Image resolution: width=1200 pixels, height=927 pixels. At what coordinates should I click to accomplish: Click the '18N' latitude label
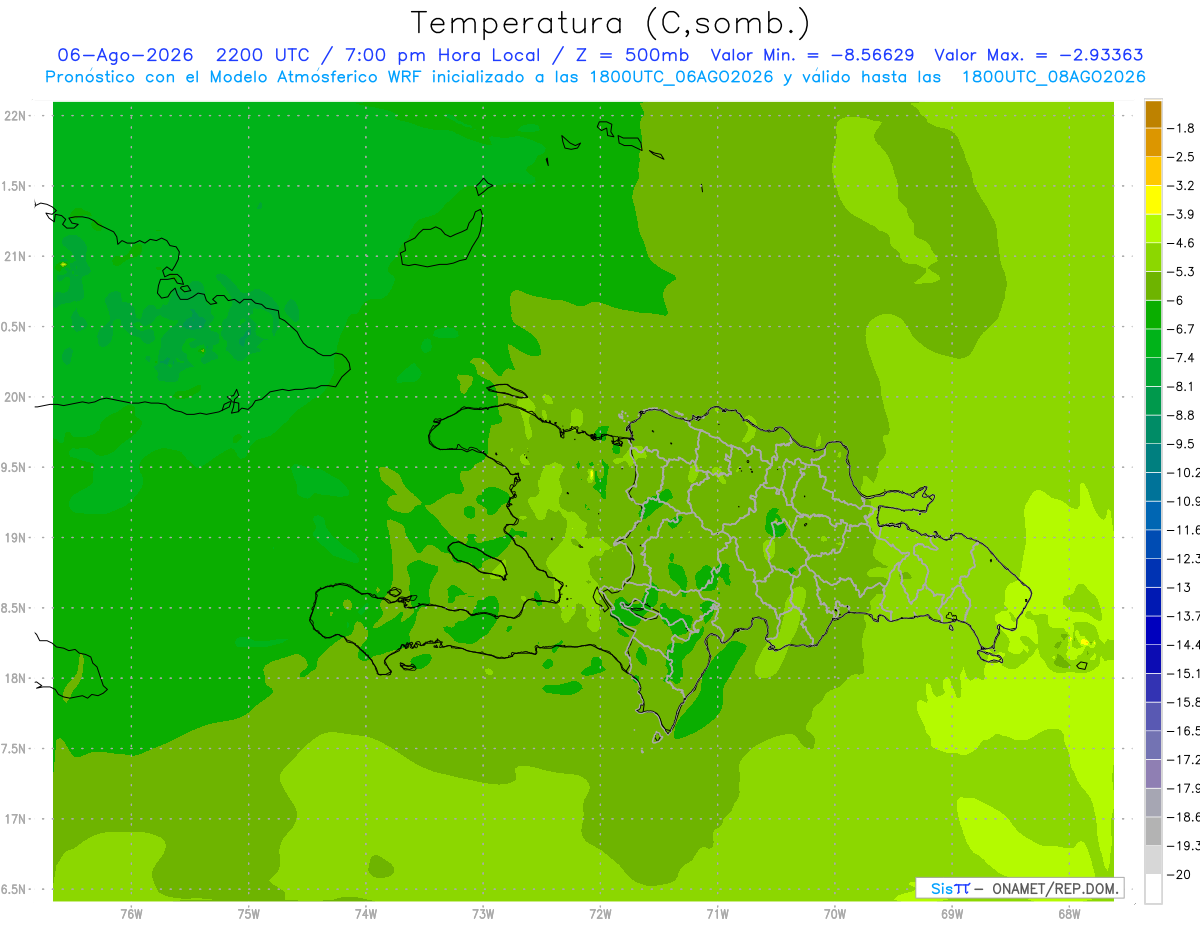pos(14,679)
